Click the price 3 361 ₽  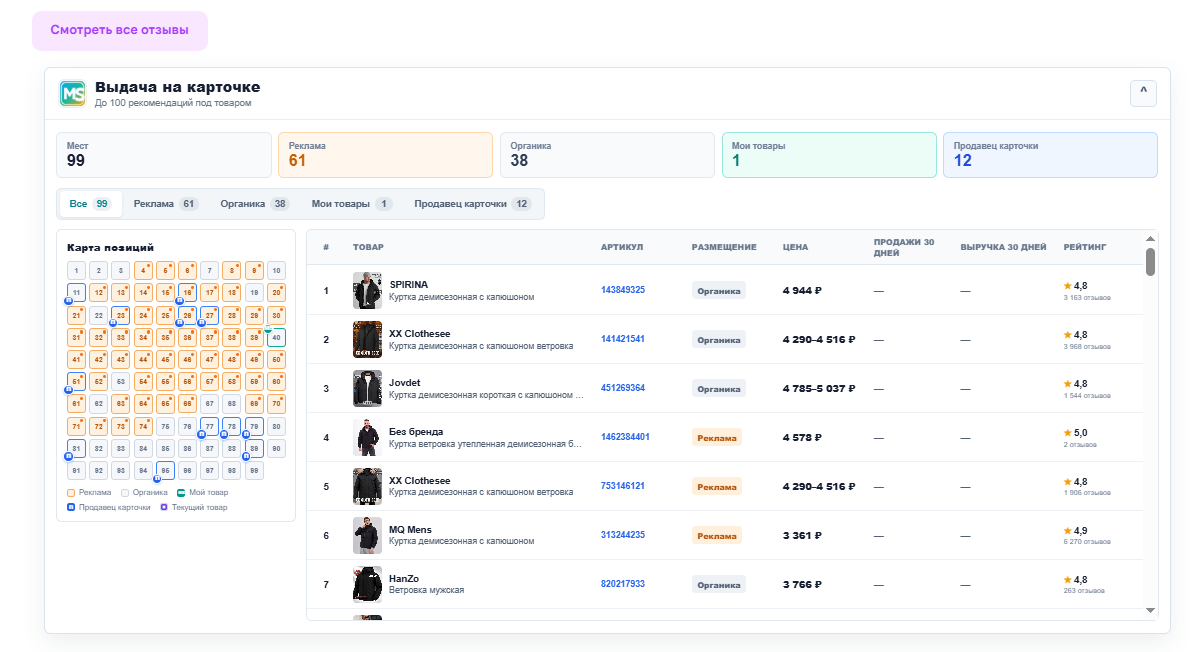(x=801, y=535)
